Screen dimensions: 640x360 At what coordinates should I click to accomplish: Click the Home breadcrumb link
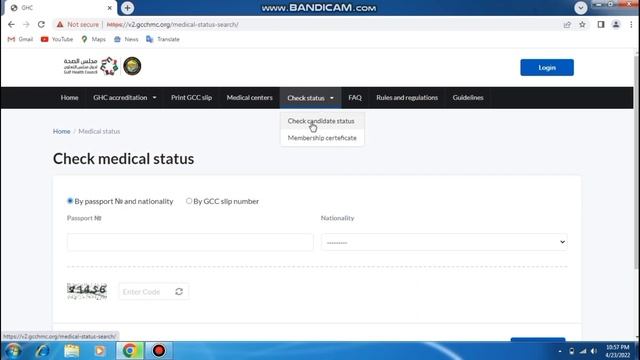click(x=62, y=131)
